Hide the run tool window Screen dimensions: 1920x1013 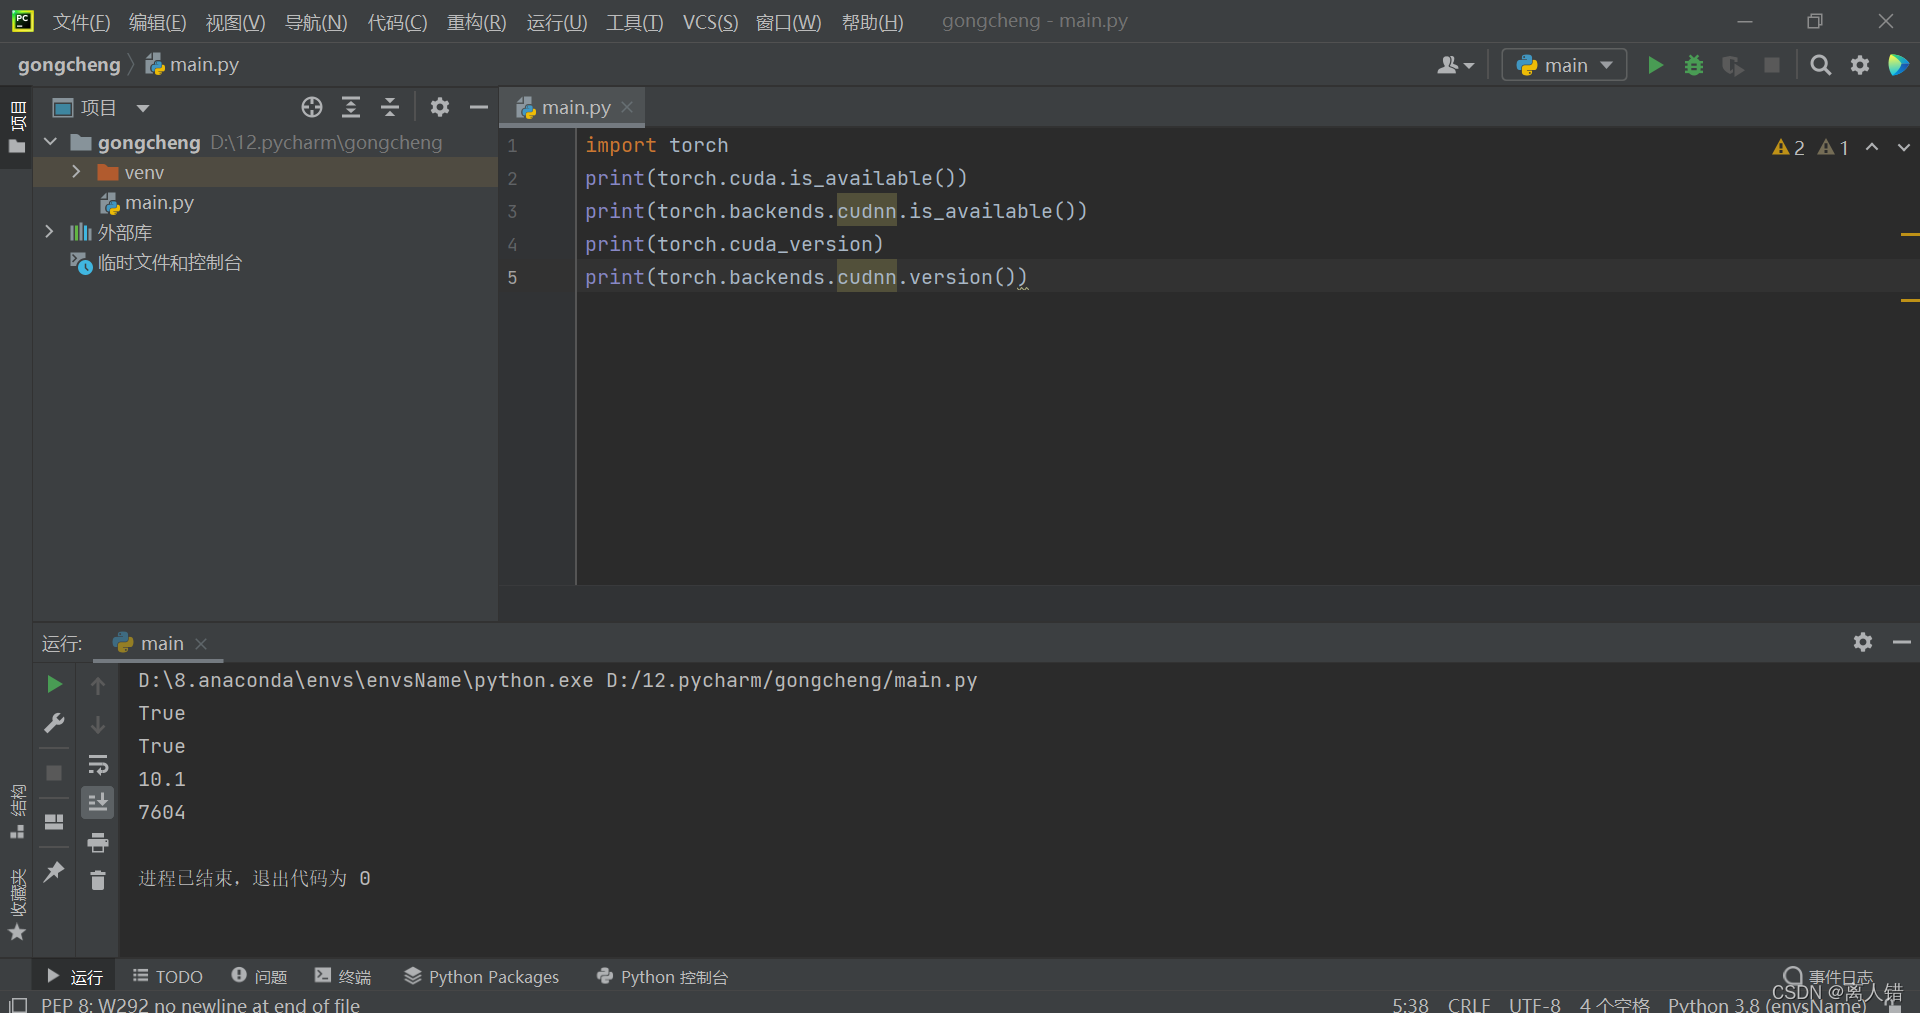click(x=1902, y=642)
